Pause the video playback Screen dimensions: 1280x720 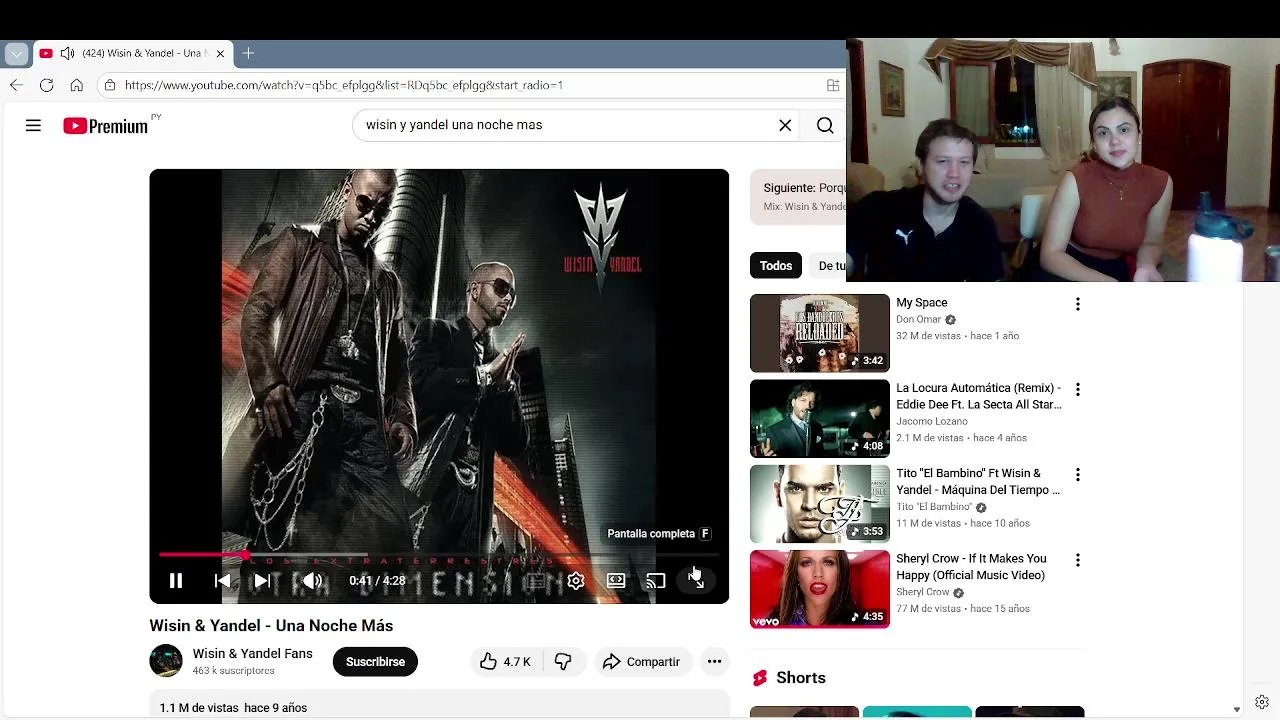tap(175, 581)
